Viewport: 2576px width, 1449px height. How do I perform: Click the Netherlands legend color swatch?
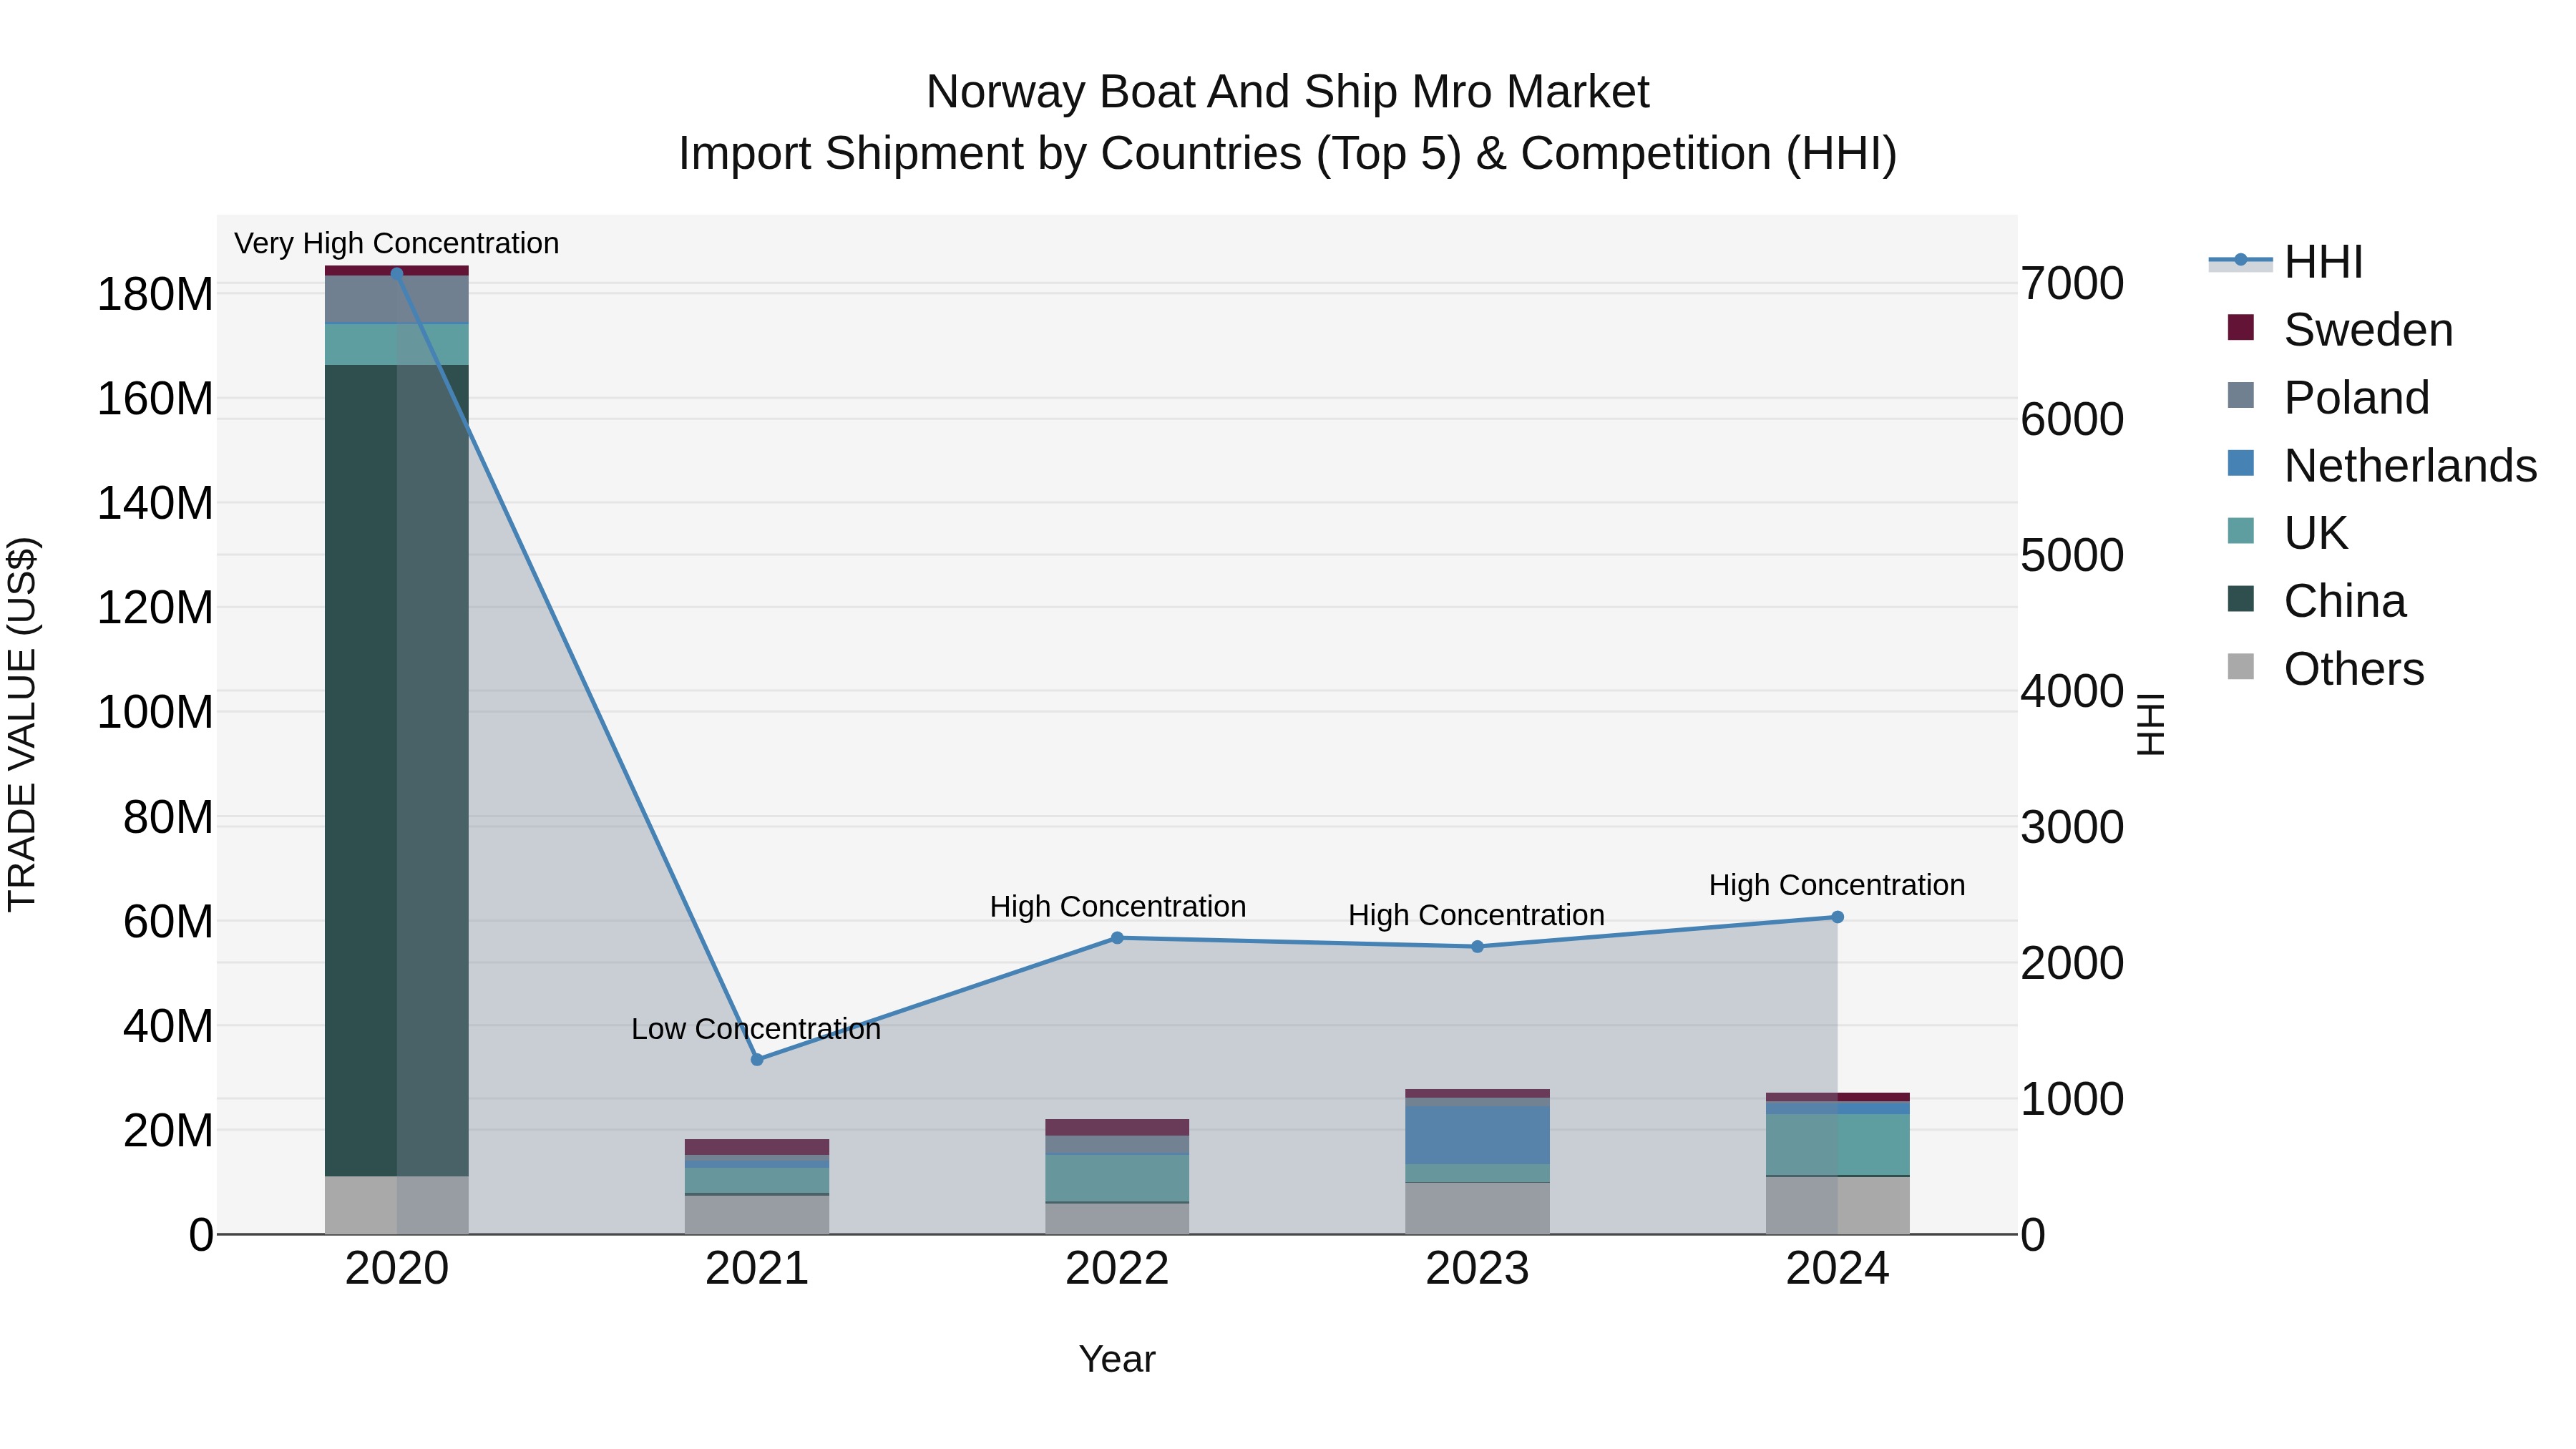coord(2241,464)
